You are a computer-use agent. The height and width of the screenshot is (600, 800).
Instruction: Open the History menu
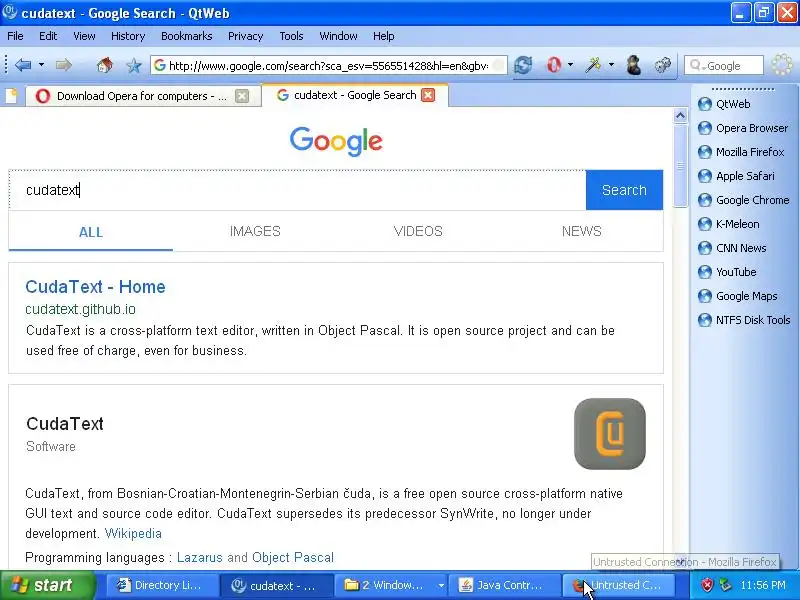[x=128, y=36]
